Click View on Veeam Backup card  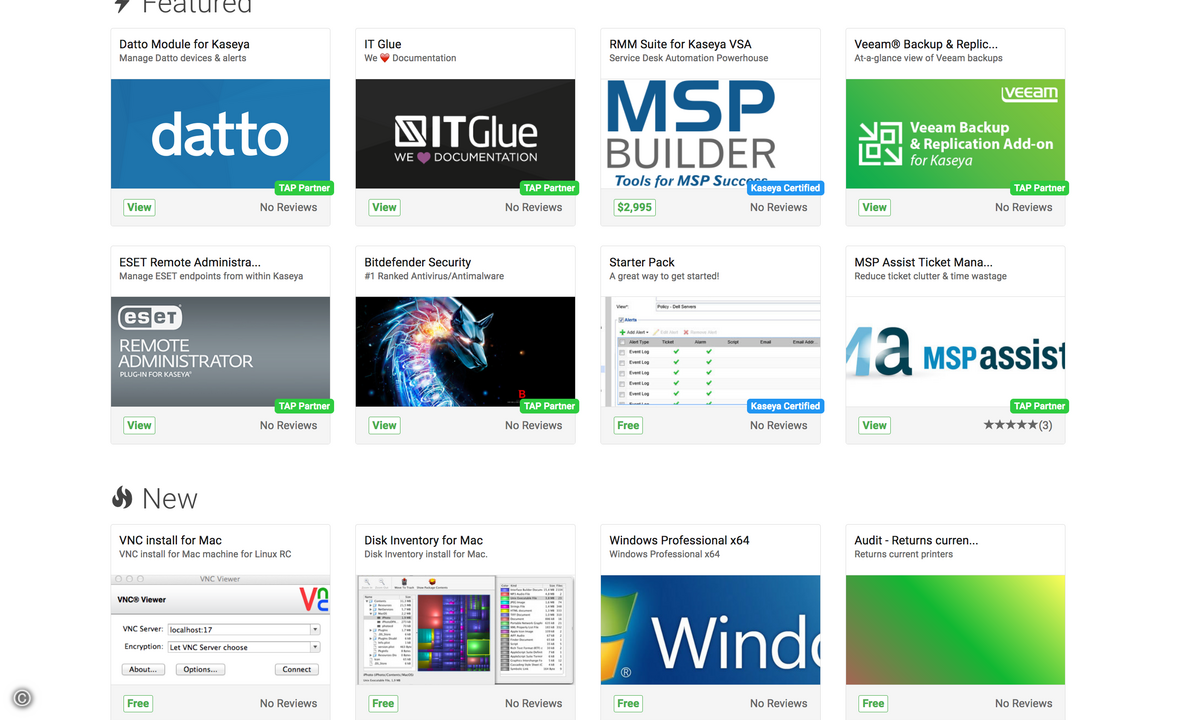coord(874,207)
